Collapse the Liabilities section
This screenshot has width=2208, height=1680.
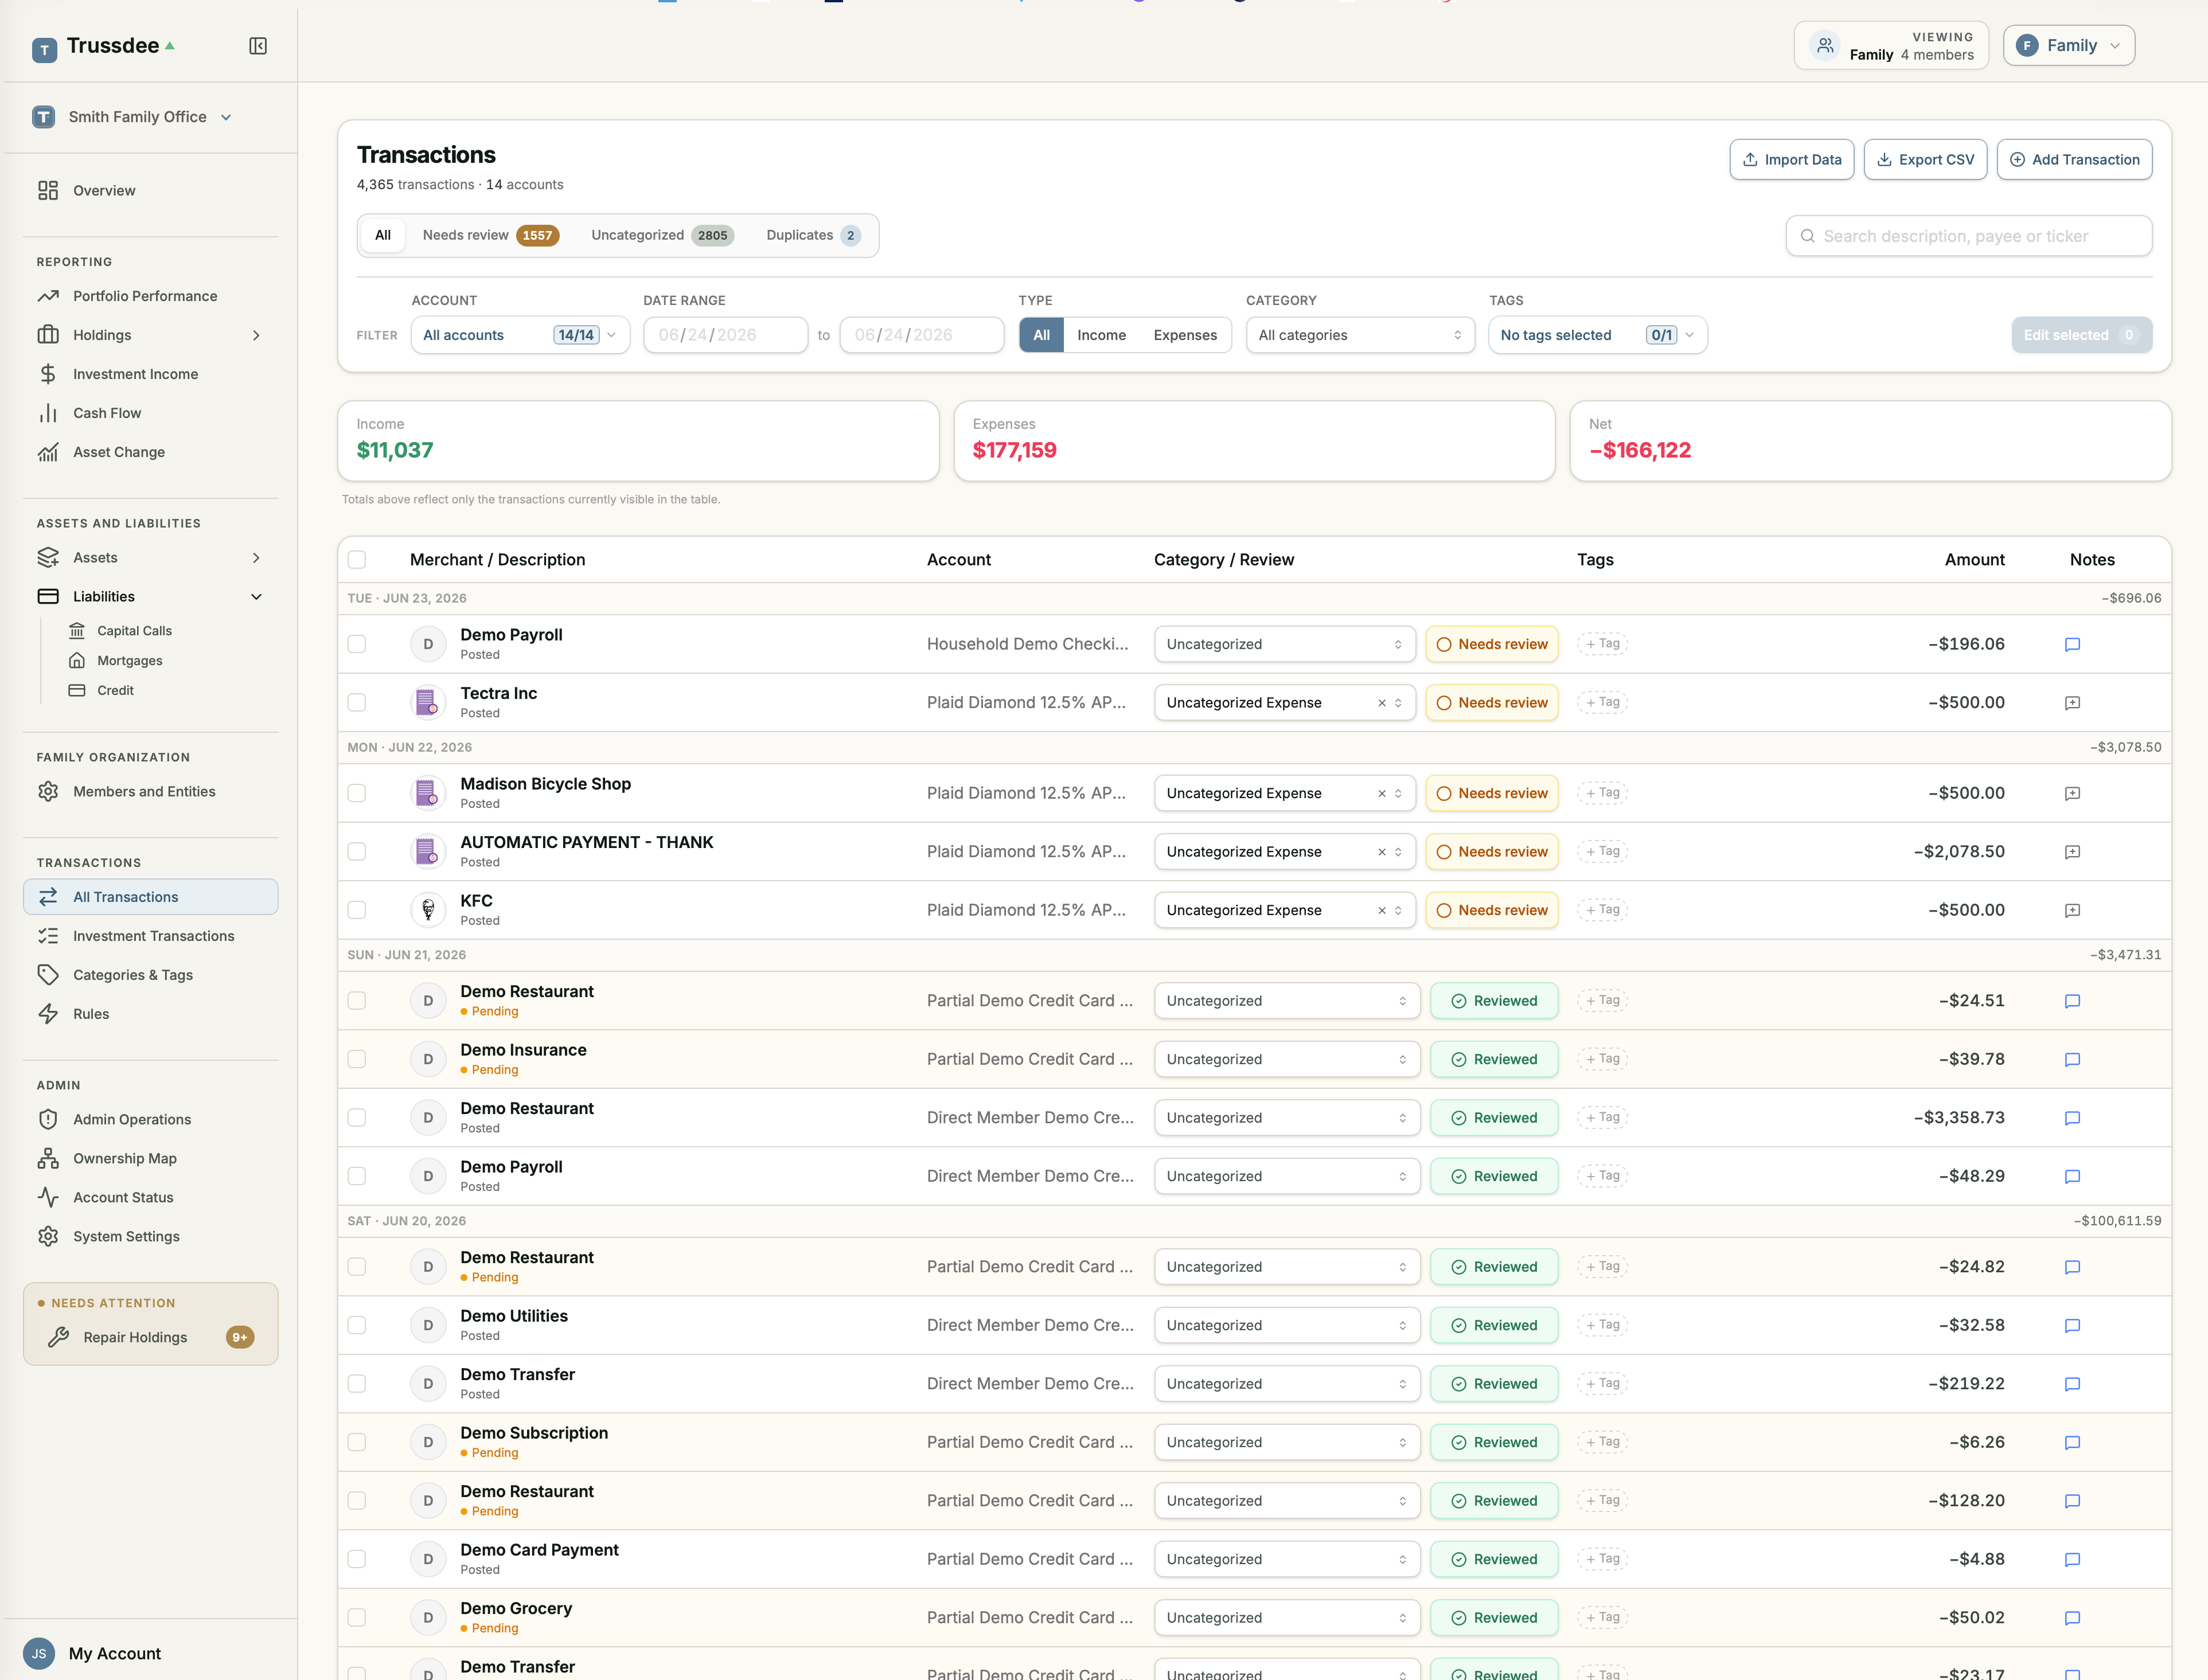click(256, 597)
